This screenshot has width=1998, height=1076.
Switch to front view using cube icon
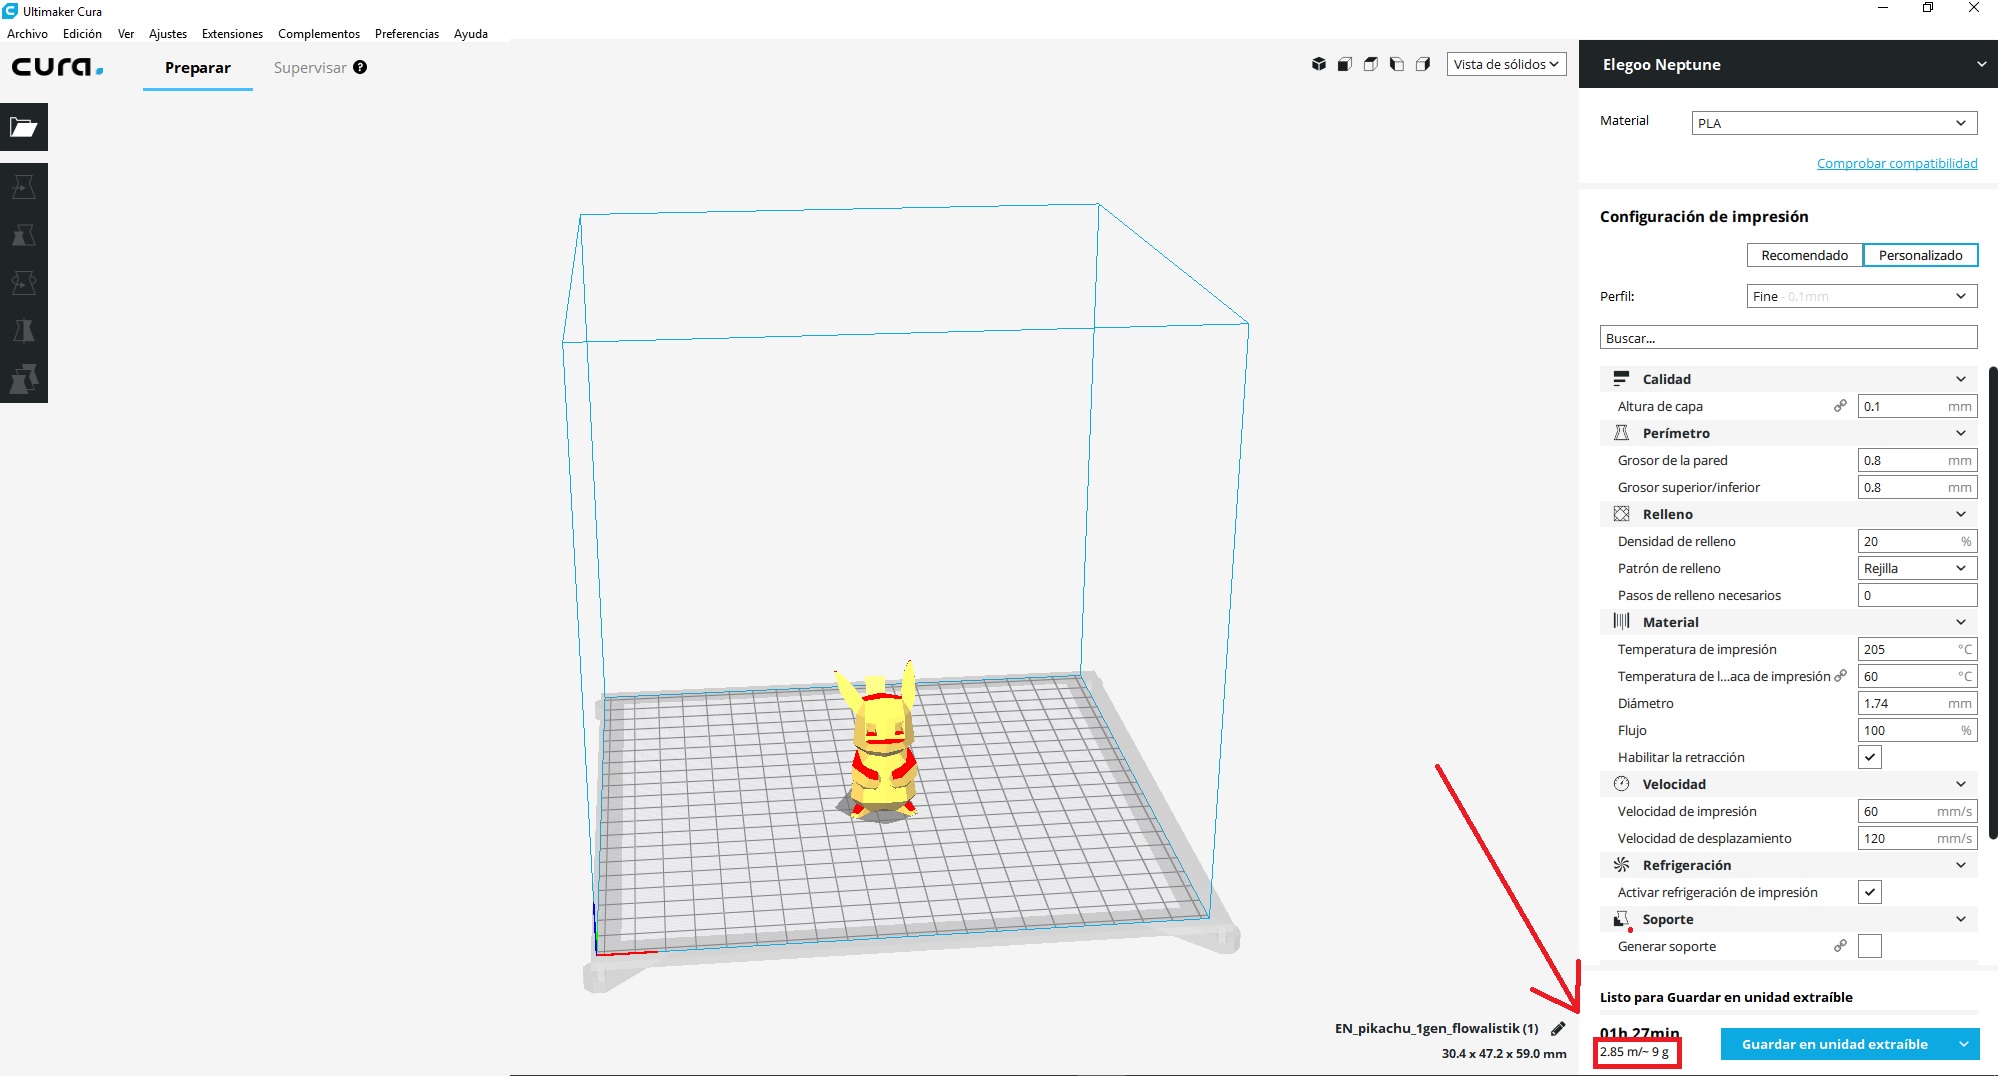coord(1345,63)
